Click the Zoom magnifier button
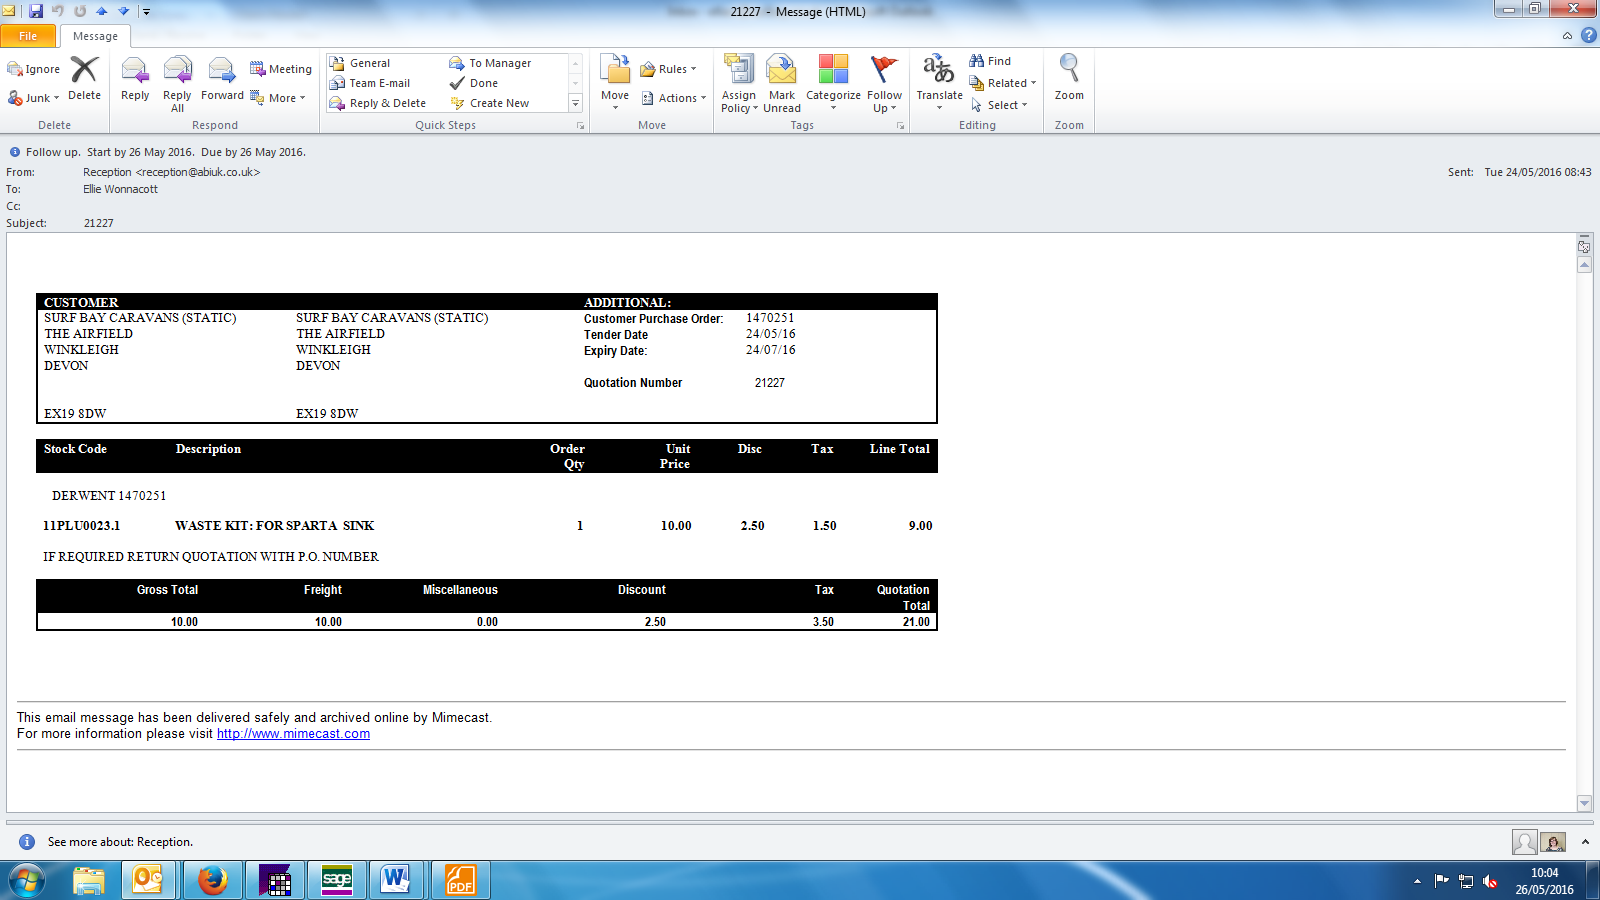This screenshot has width=1600, height=900. pos(1069,78)
